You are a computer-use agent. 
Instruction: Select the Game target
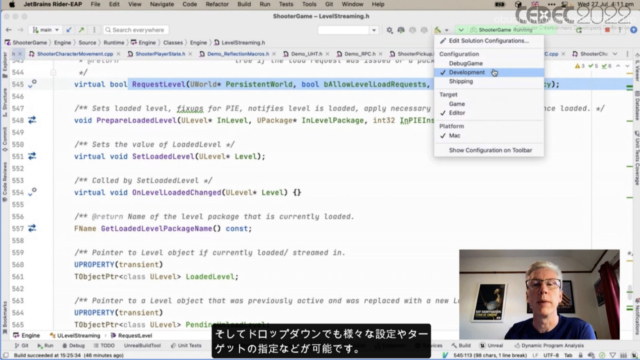[x=489, y=104]
